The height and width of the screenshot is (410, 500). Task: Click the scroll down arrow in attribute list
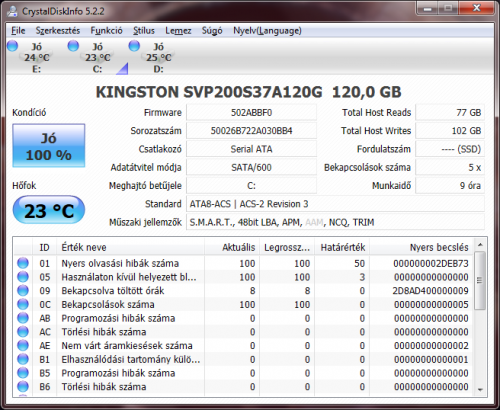pyautogui.click(x=480, y=390)
